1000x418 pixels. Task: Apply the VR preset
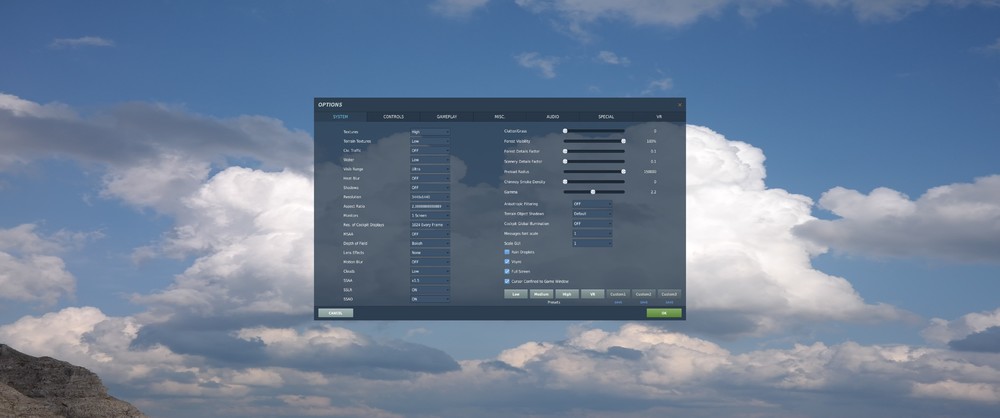click(x=592, y=294)
